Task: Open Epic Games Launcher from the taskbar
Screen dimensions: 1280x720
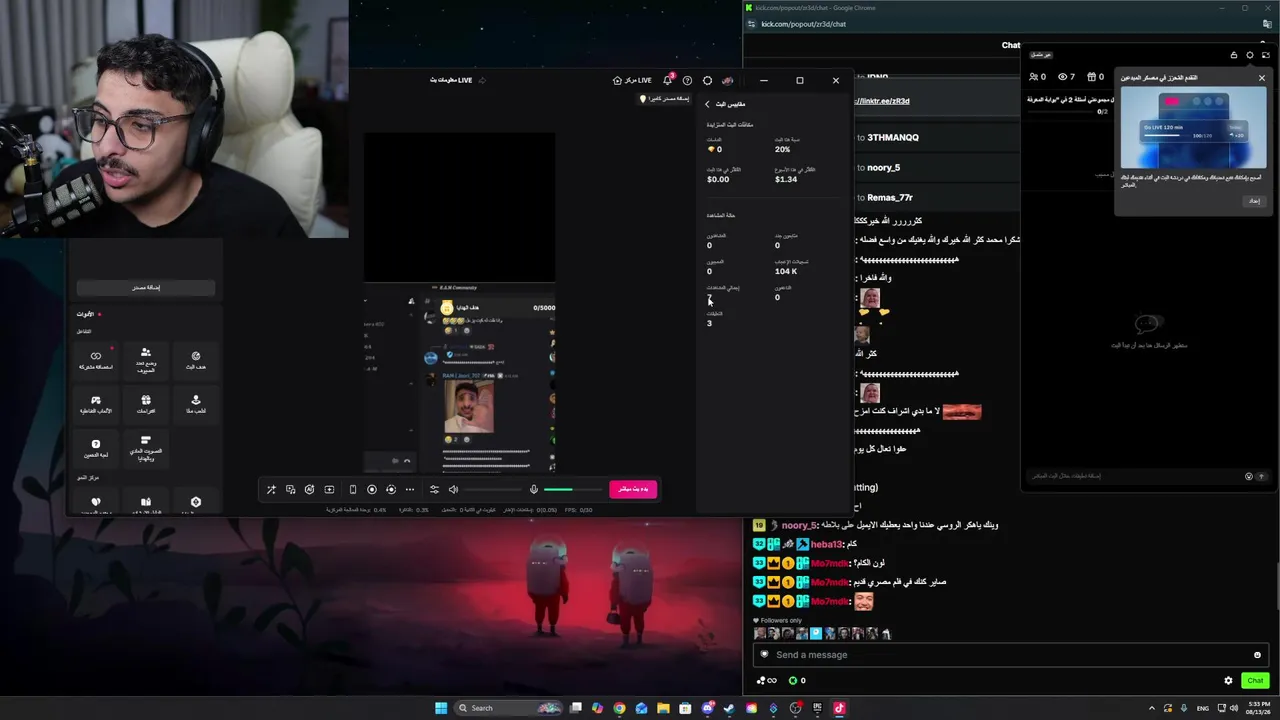Action: pos(817,708)
